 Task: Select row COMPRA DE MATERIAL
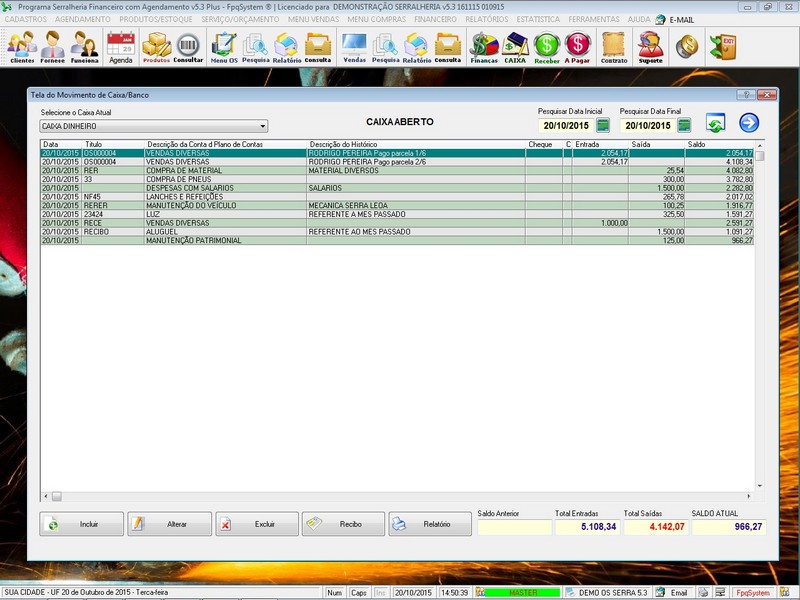[397, 170]
